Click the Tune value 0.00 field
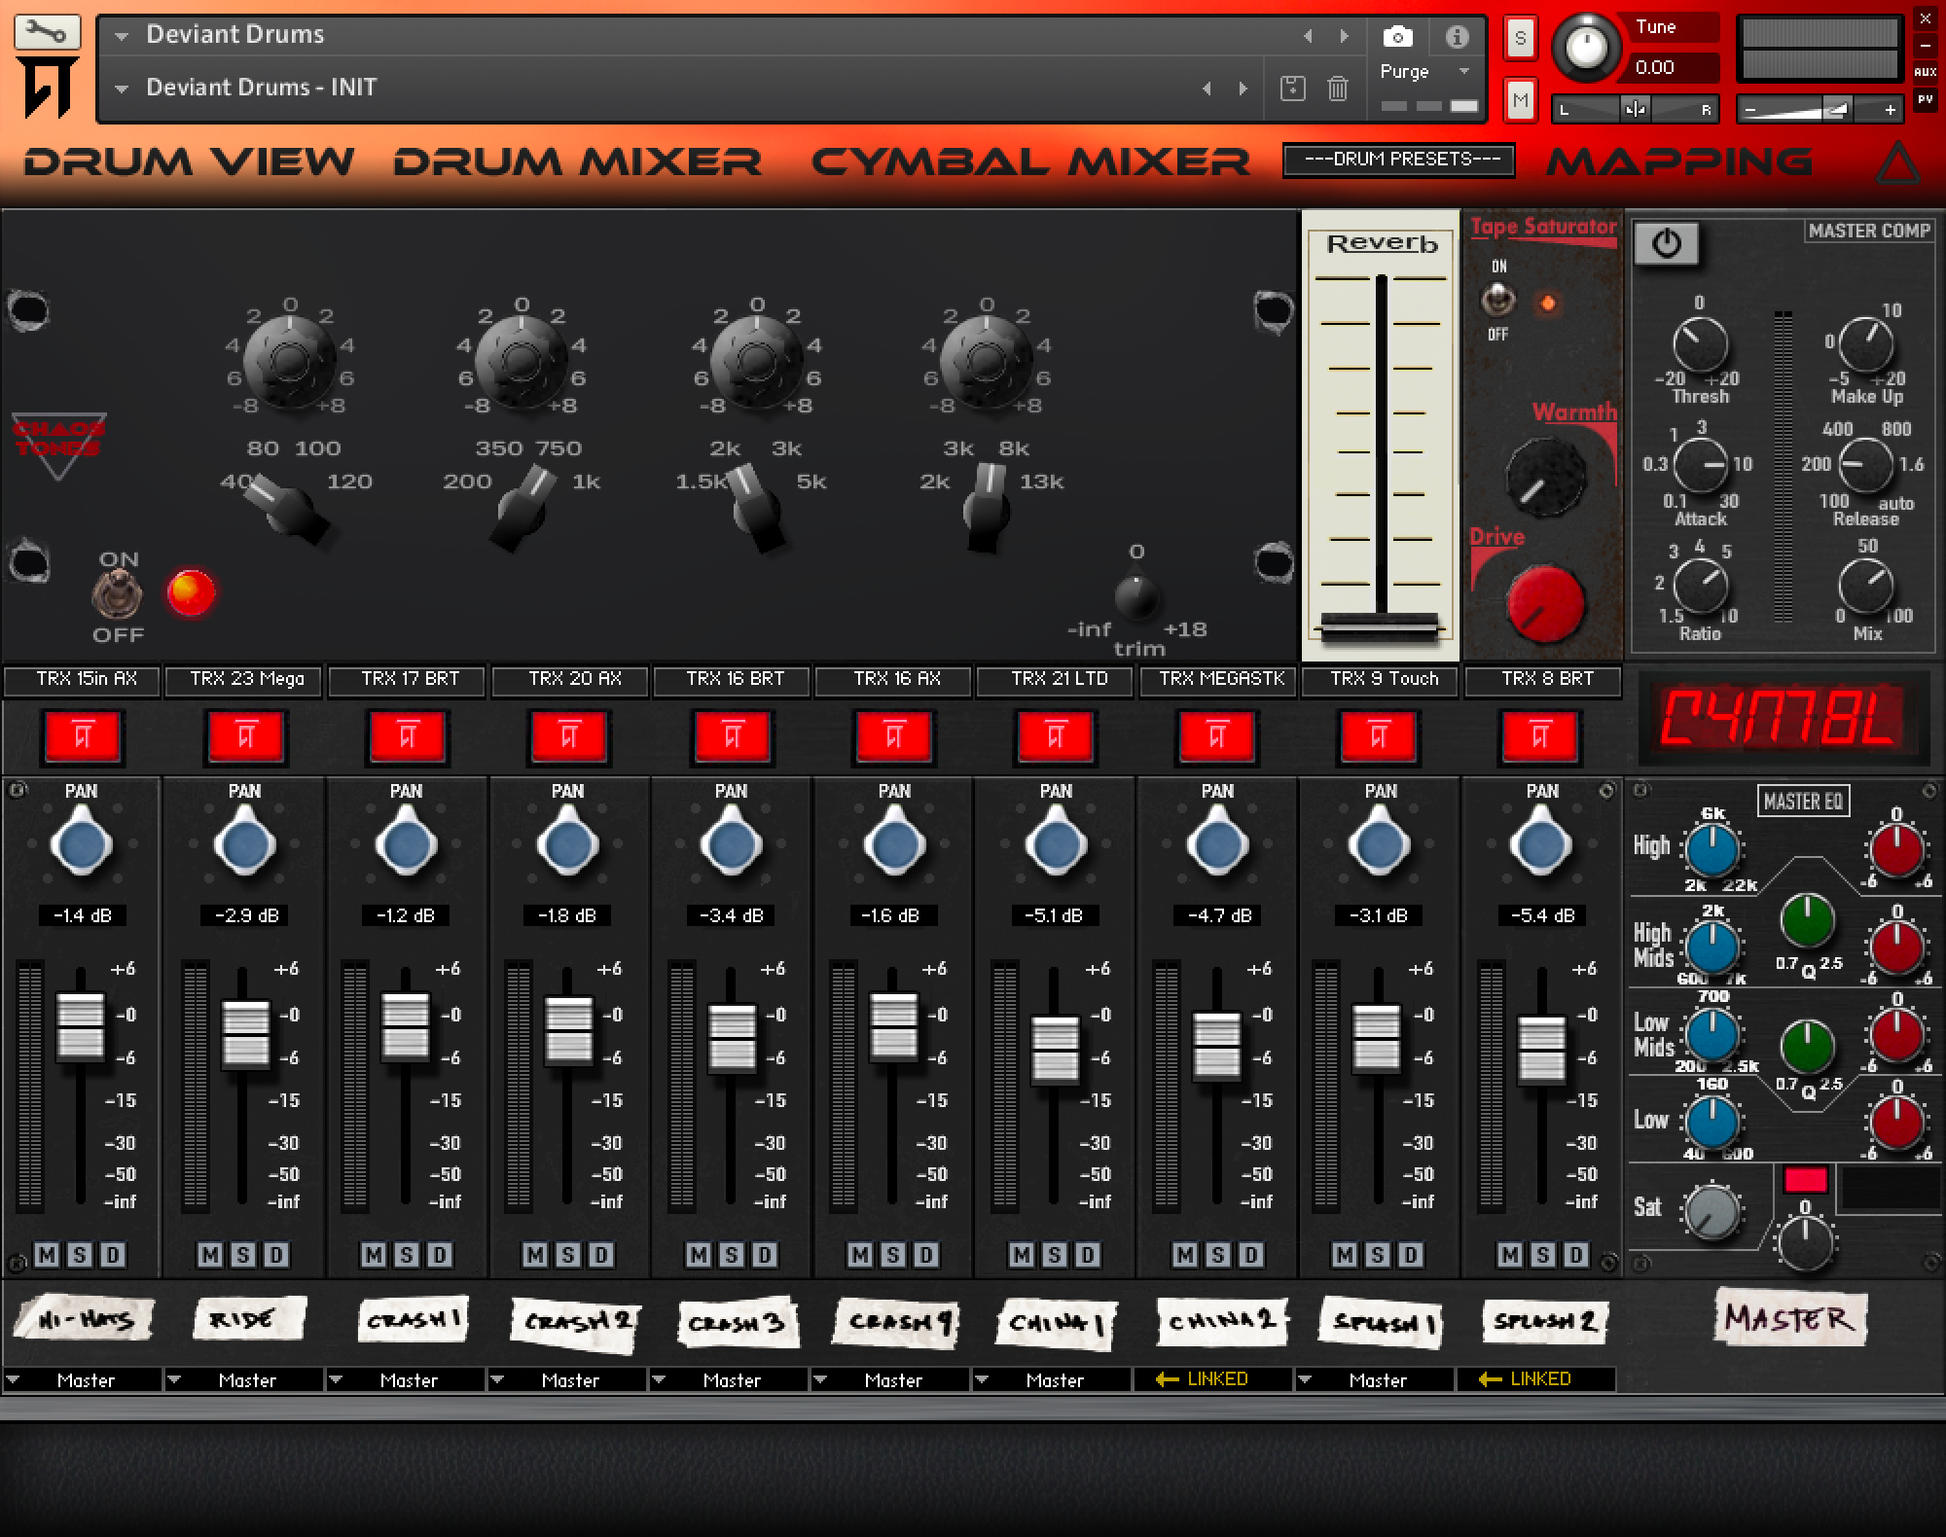 point(1672,68)
